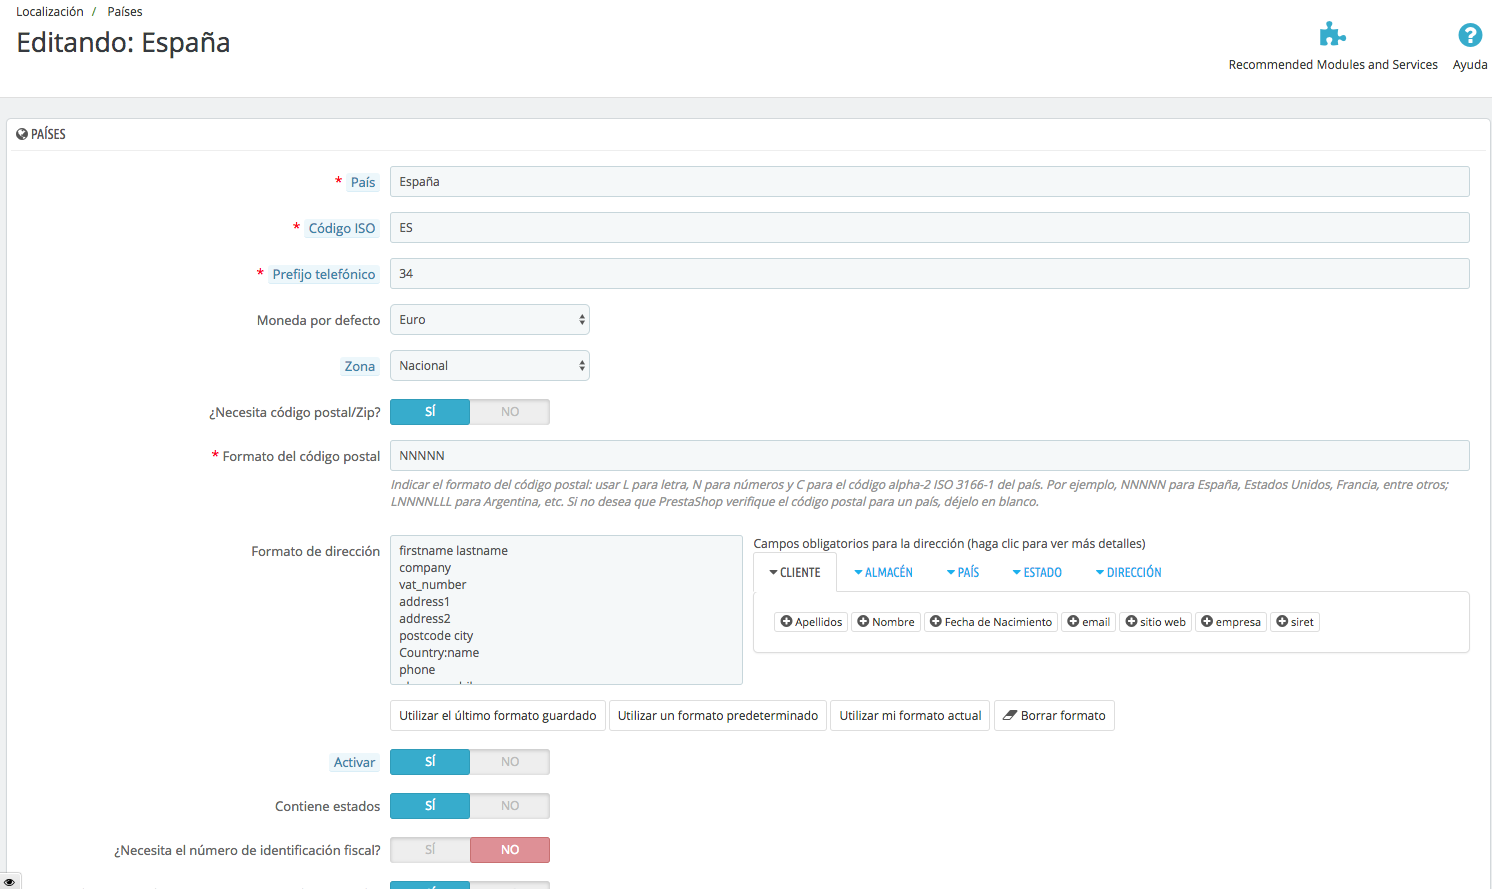The width and height of the screenshot is (1492, 889).
Task: Enable fiscal identification number requirement SÍ
Action: click(x=430, y=850)
